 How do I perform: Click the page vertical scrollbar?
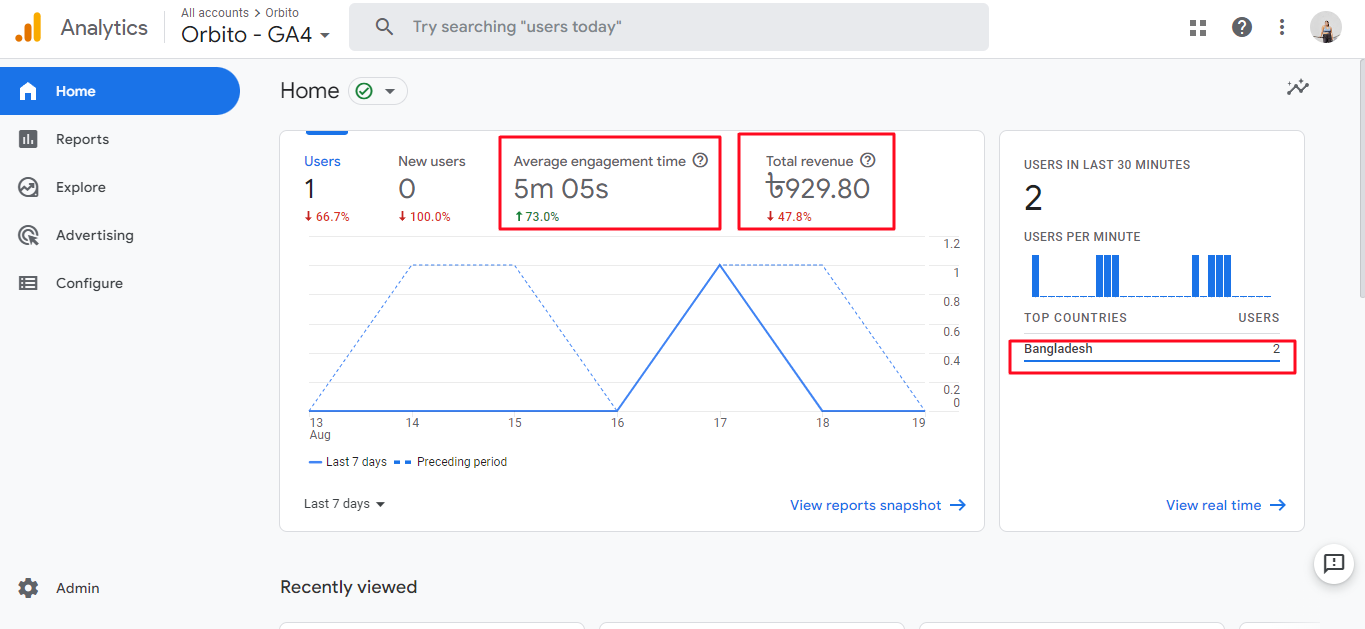click(1361, 180)
